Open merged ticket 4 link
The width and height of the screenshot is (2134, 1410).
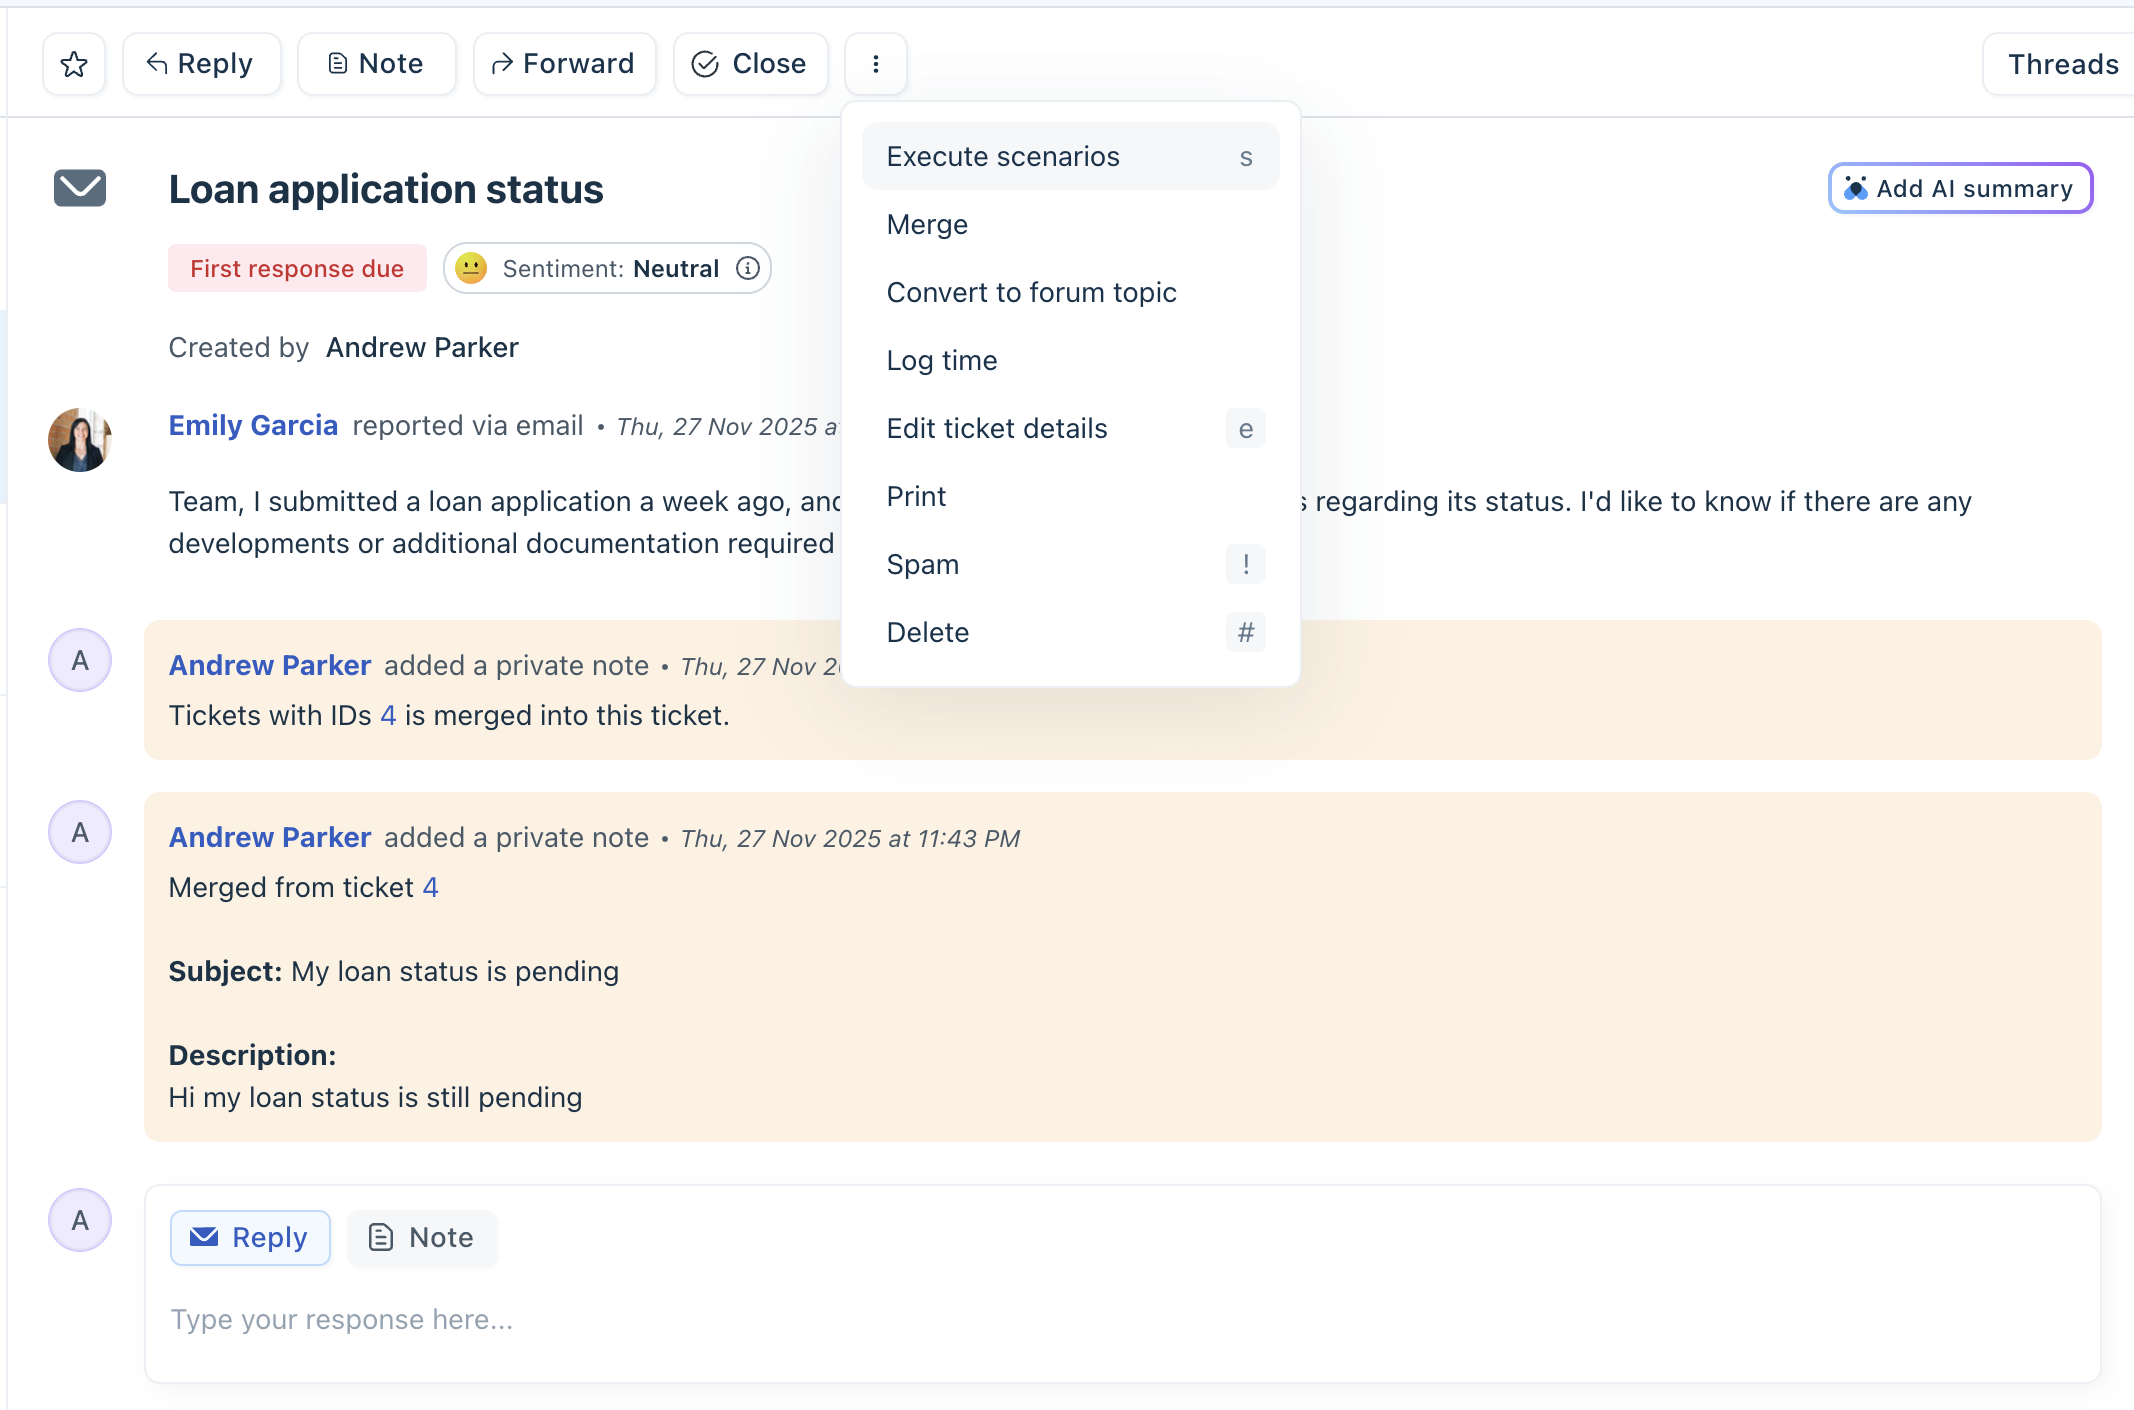pyautogui.click(x=430, y=887)
